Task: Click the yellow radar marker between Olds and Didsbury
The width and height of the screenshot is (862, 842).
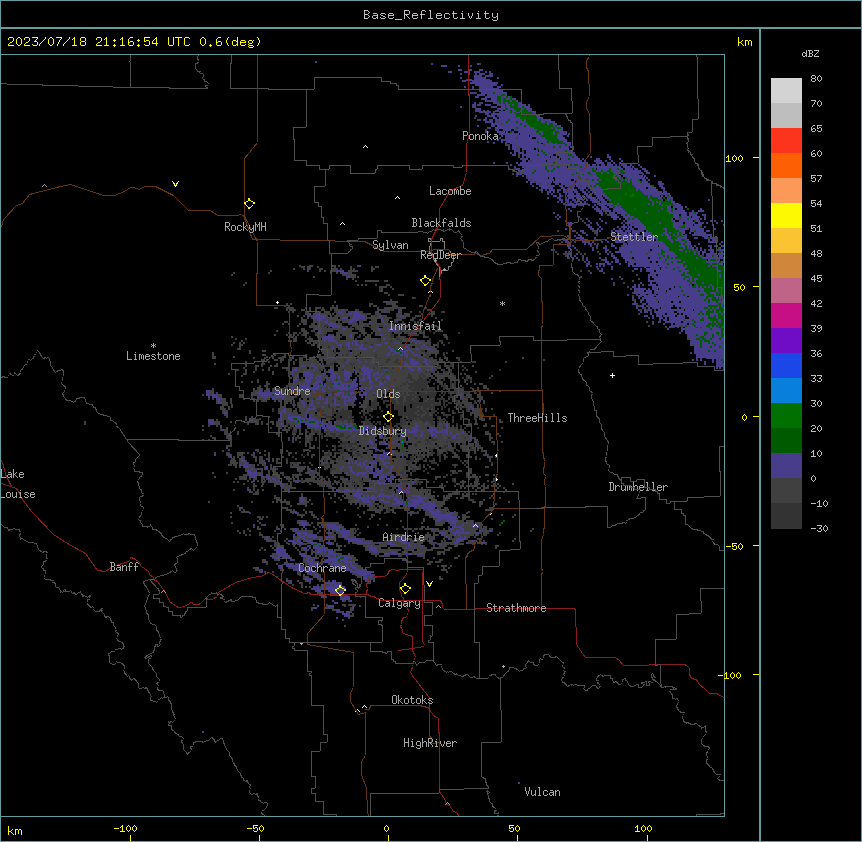Action: click(388, 417)
